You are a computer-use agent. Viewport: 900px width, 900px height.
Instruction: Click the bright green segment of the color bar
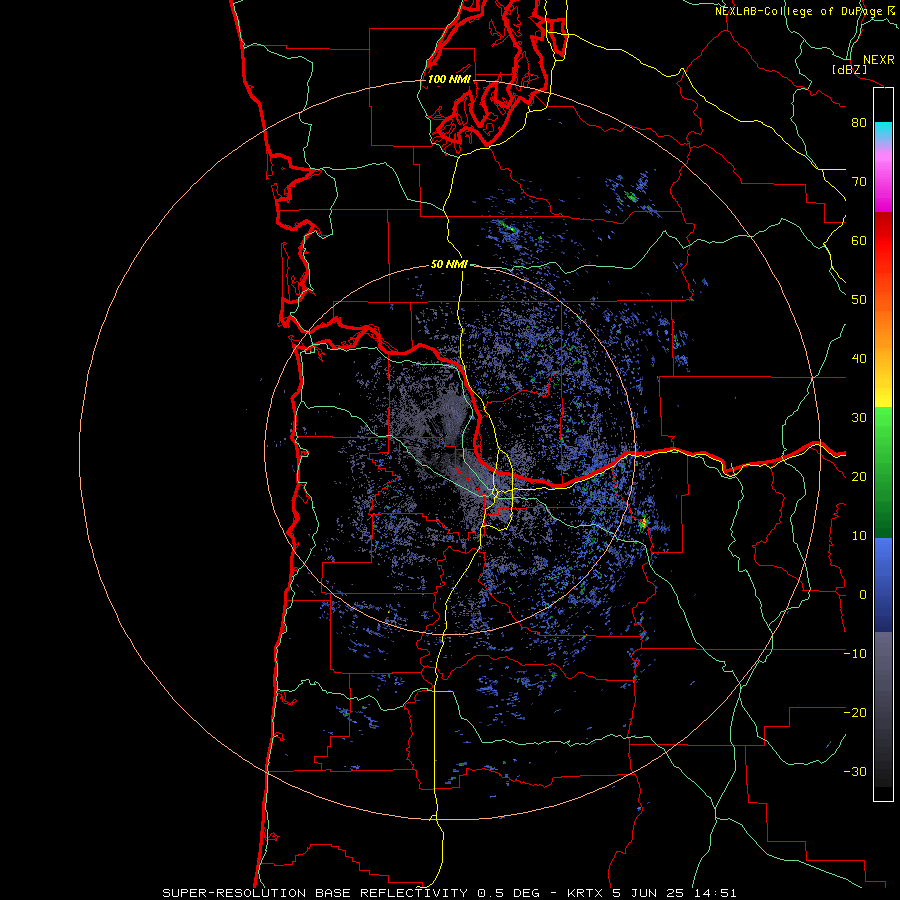pos(883,428)
